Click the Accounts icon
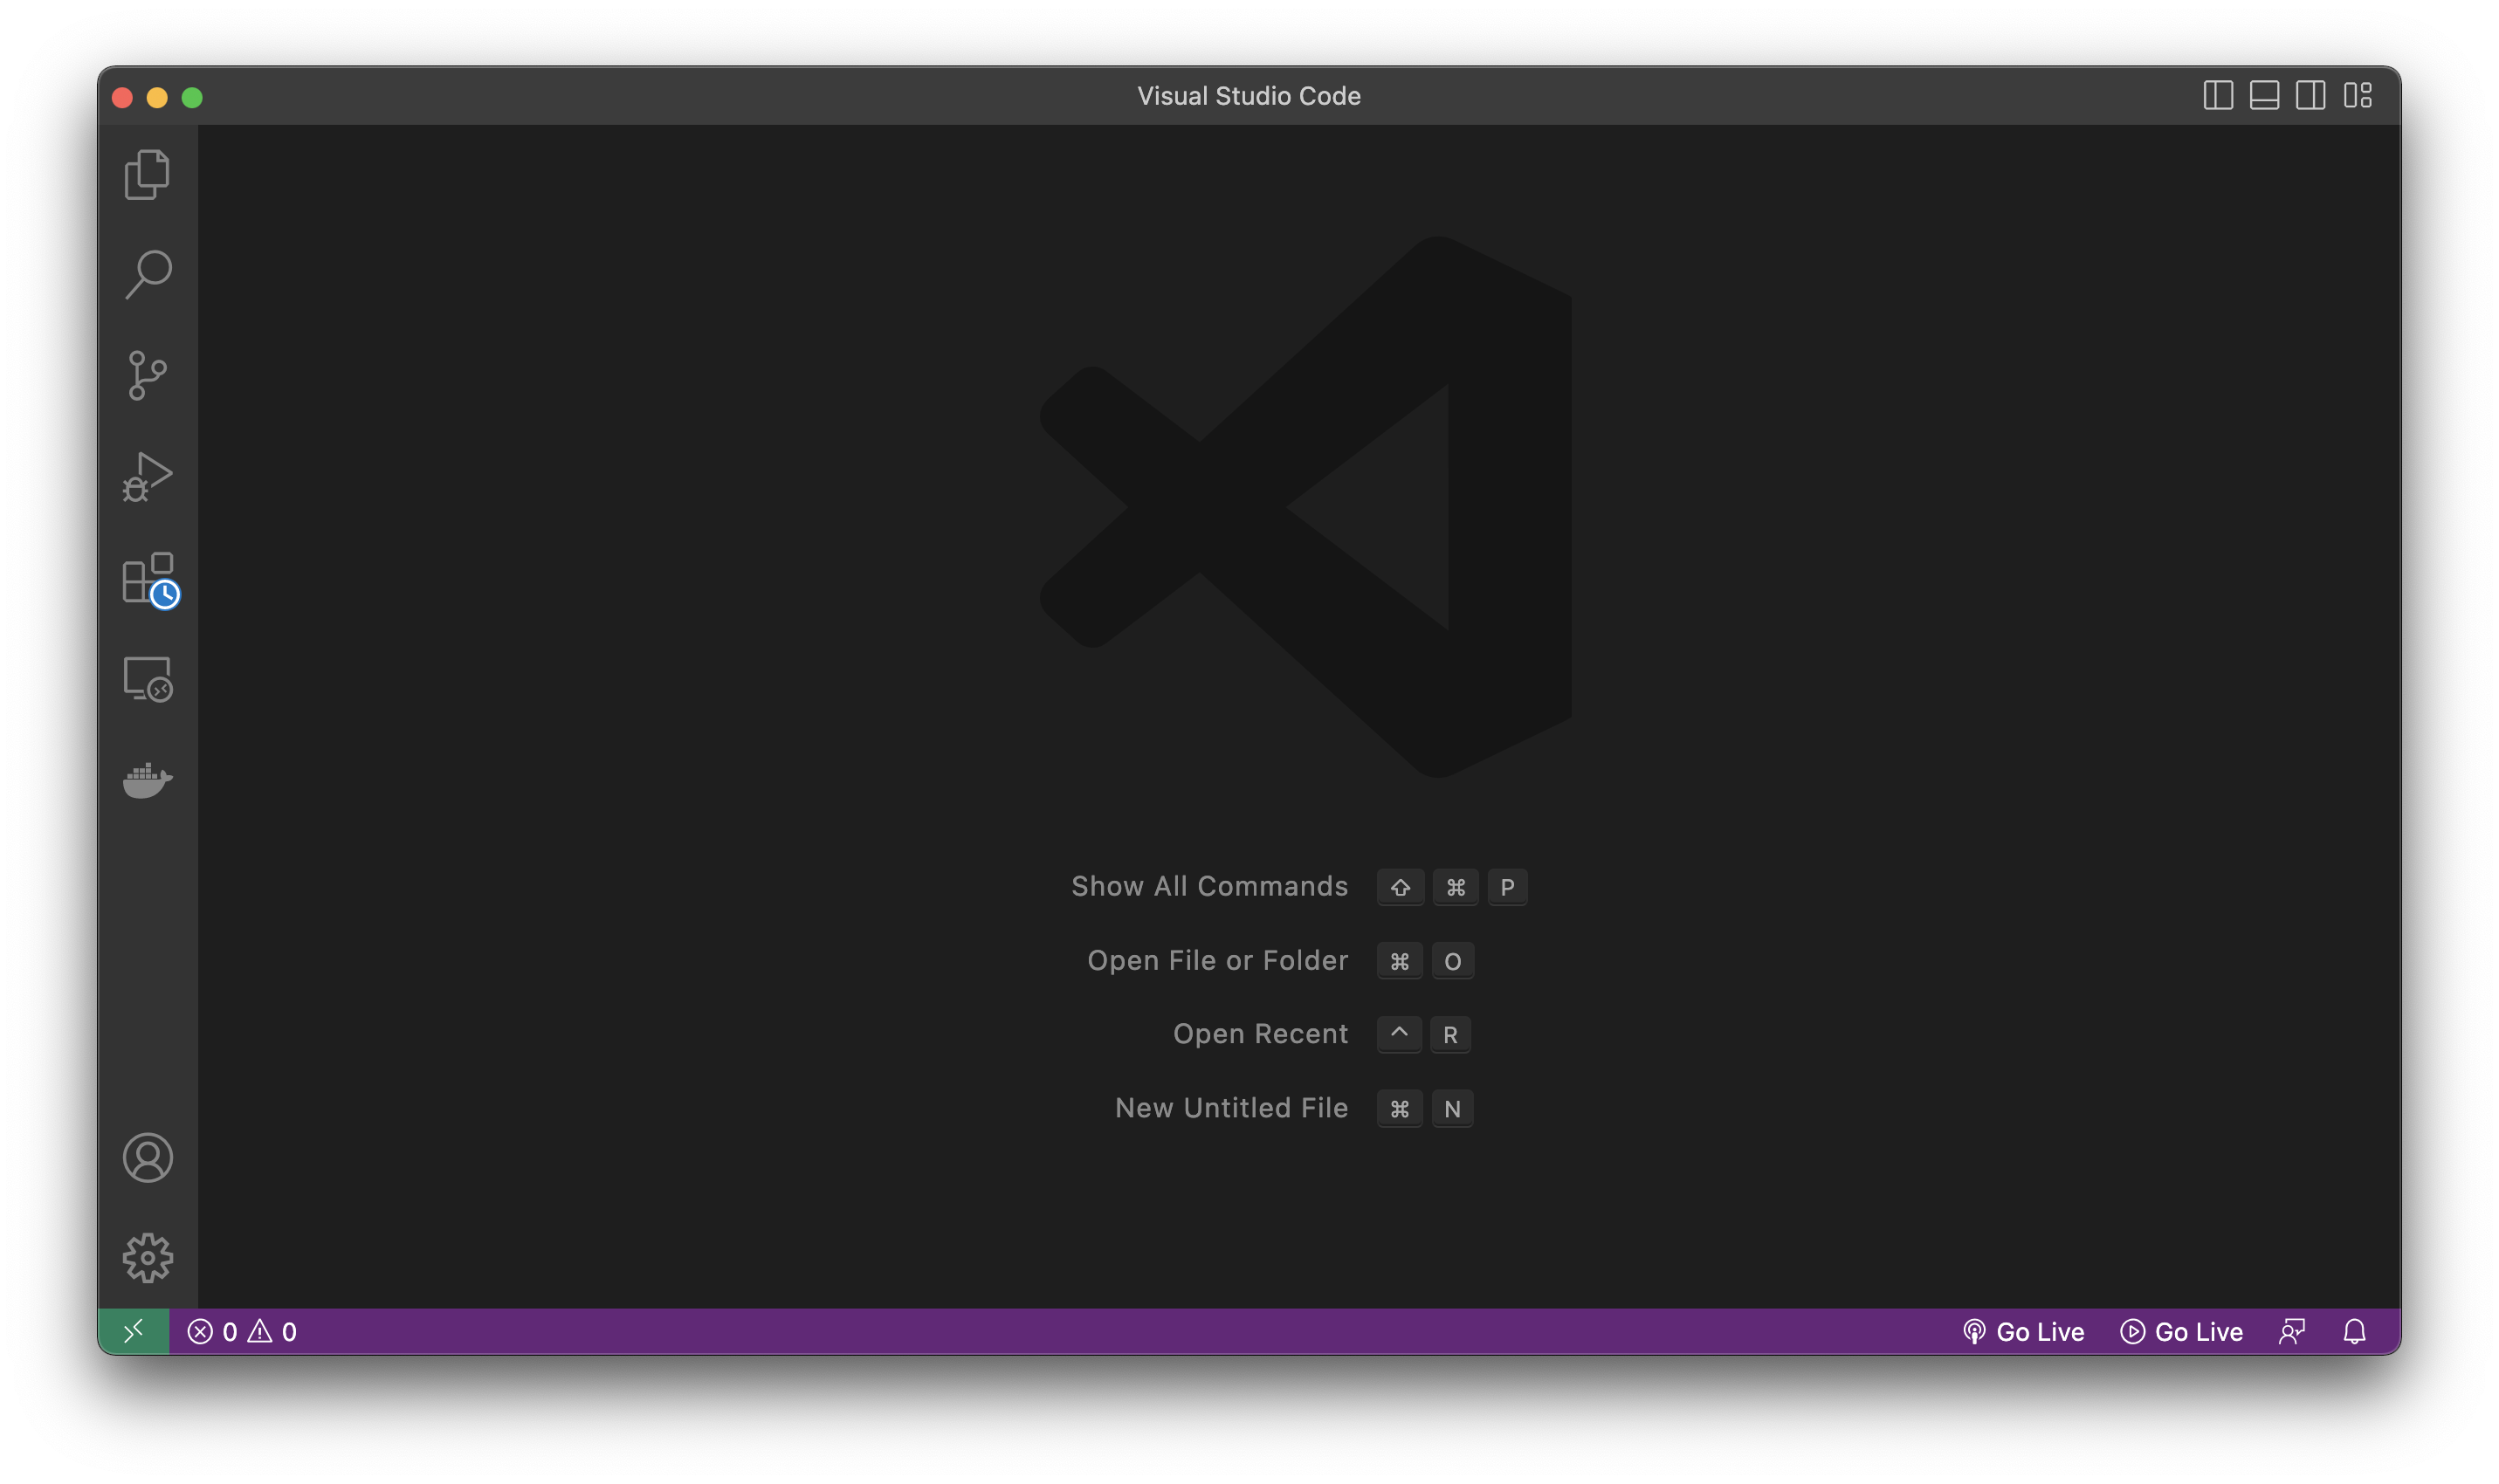The image size is (2499, 1484). (x=147, y=1158)
